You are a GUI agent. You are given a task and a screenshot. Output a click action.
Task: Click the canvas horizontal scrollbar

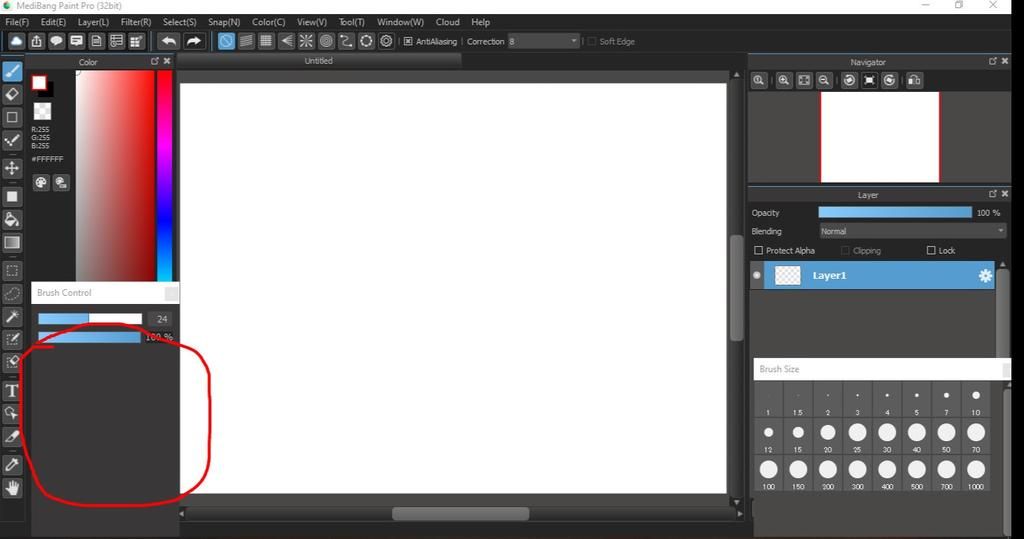pyautogui.click(x=460, y=514)
